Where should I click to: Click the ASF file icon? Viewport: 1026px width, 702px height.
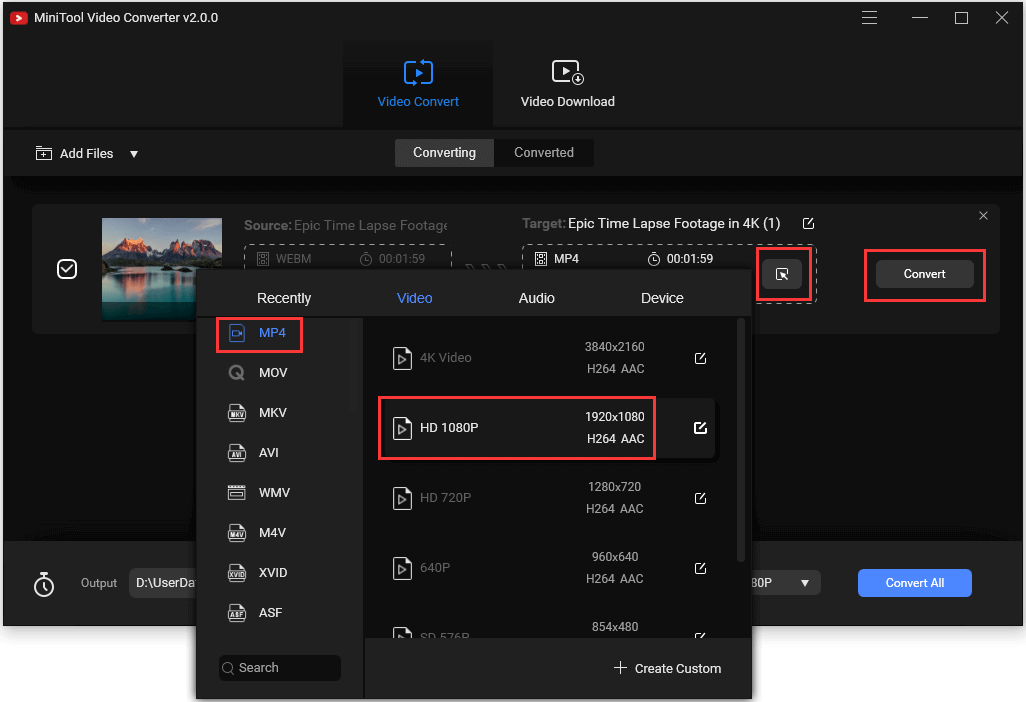point(236,613)
